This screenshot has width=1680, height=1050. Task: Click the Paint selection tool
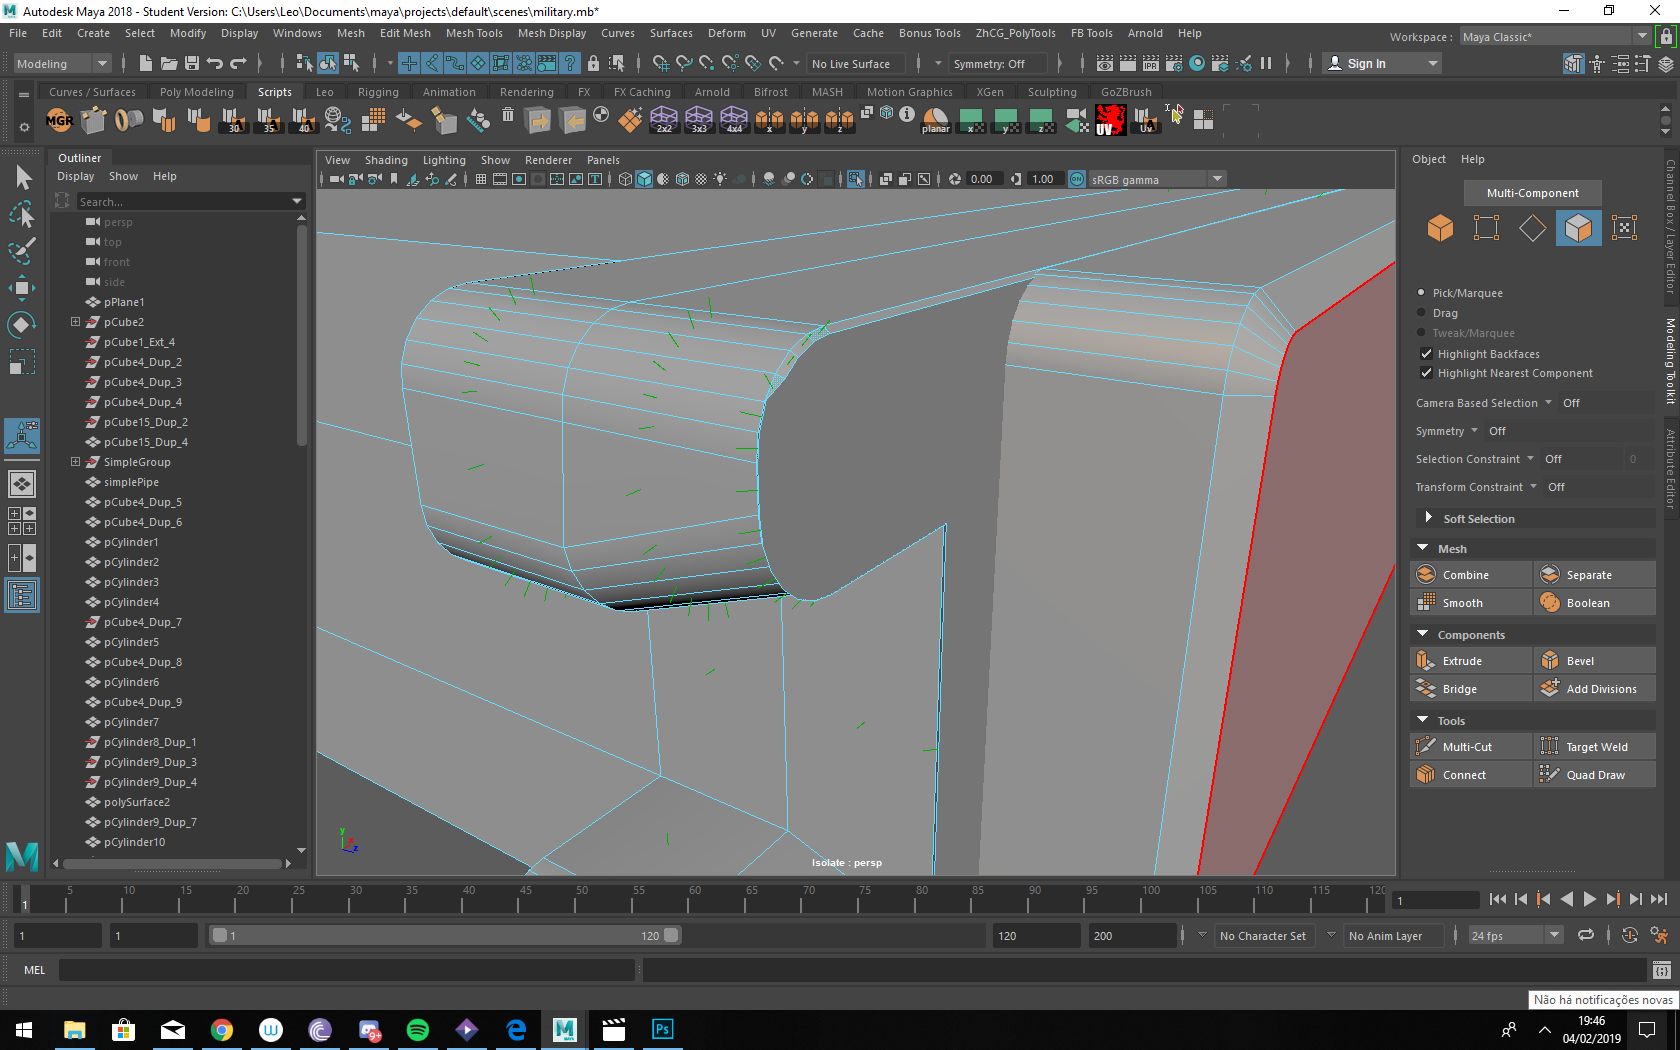[x=22, y=251]
